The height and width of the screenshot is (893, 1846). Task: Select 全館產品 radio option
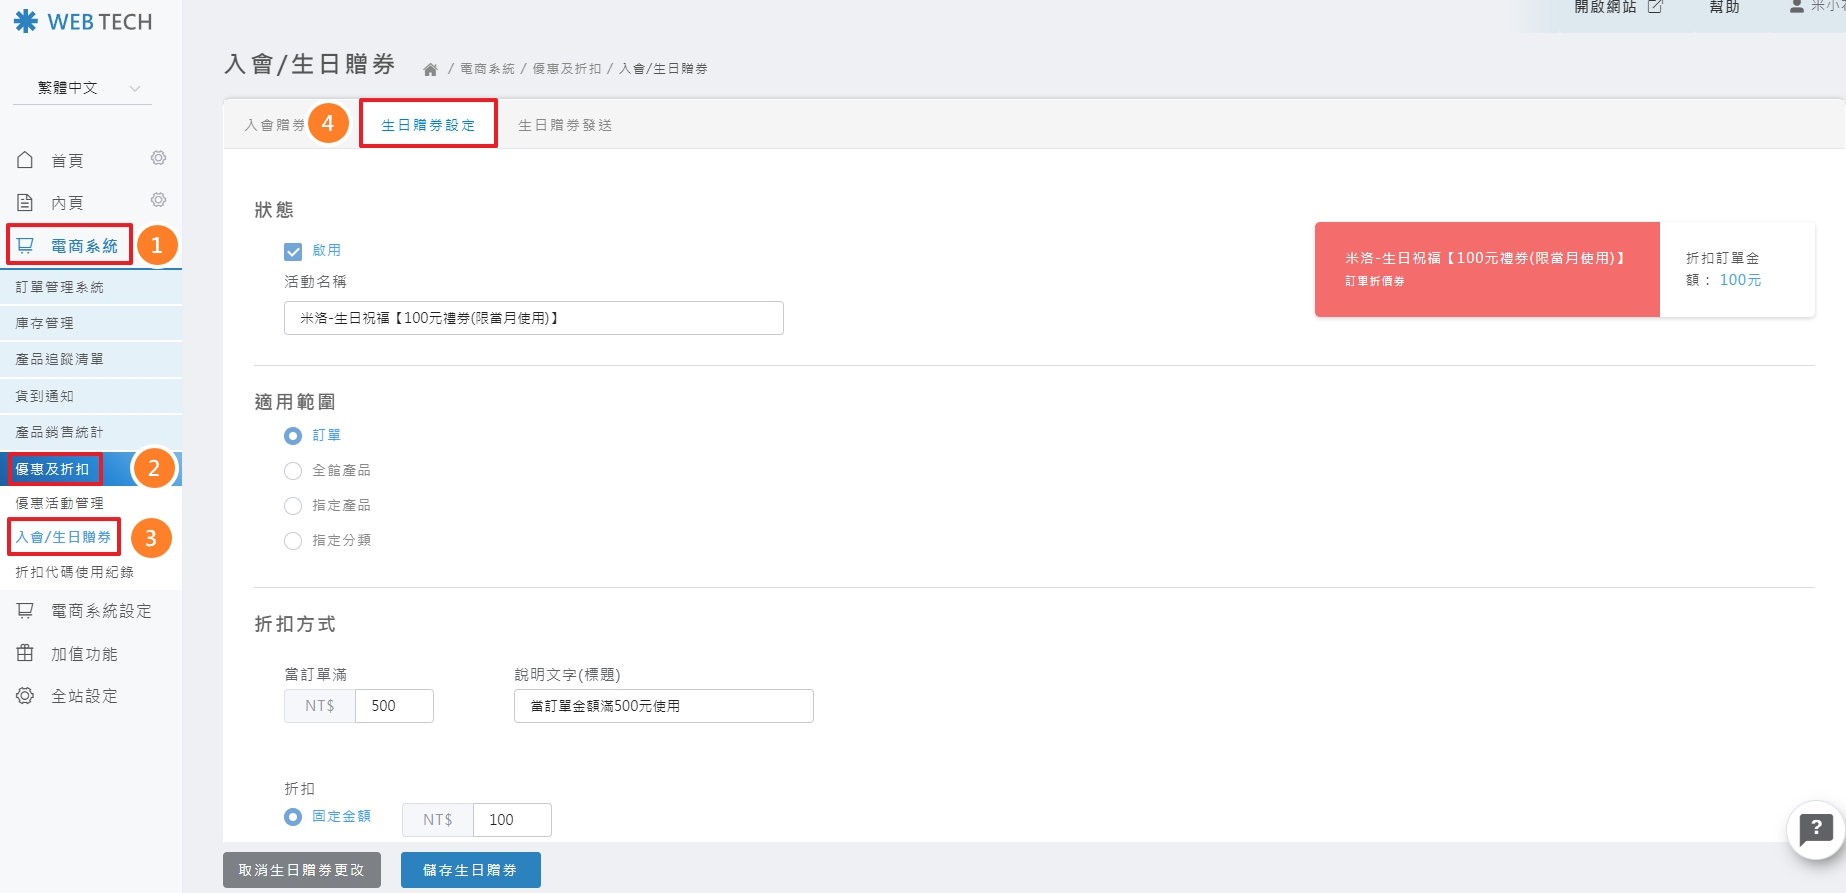pyautogui.click(x=293, y=471)
